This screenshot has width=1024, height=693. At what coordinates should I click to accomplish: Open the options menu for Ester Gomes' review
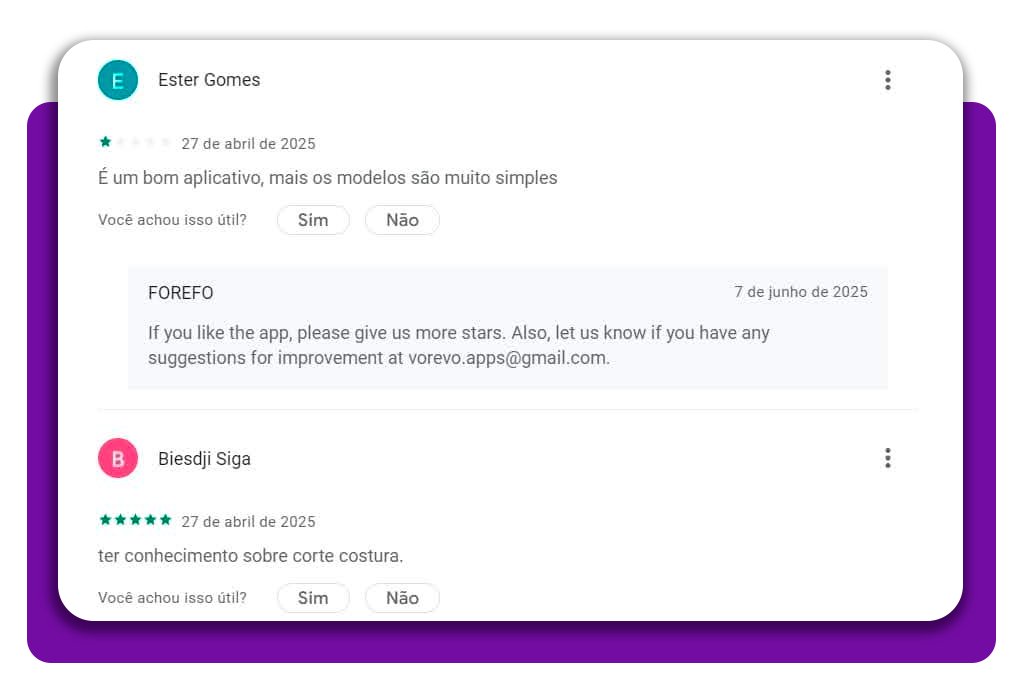pyautogui.click(x=887, y=80)
